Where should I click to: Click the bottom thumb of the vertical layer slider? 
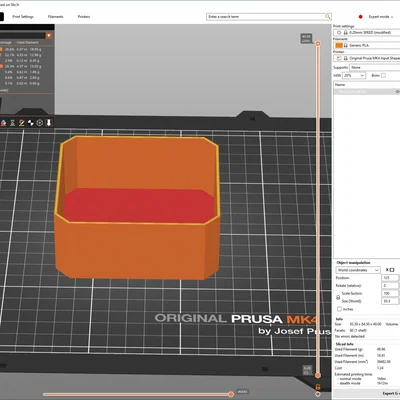tap(318, 375)
